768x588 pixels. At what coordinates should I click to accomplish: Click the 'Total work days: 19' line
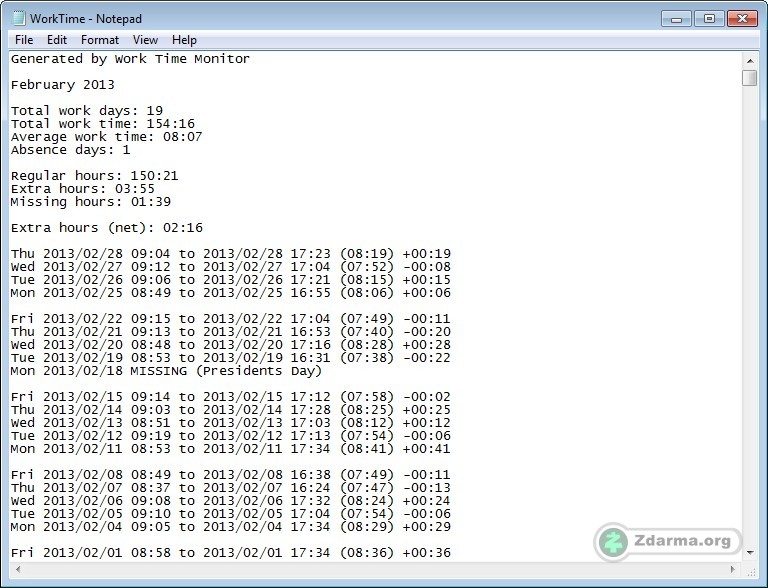87,111
